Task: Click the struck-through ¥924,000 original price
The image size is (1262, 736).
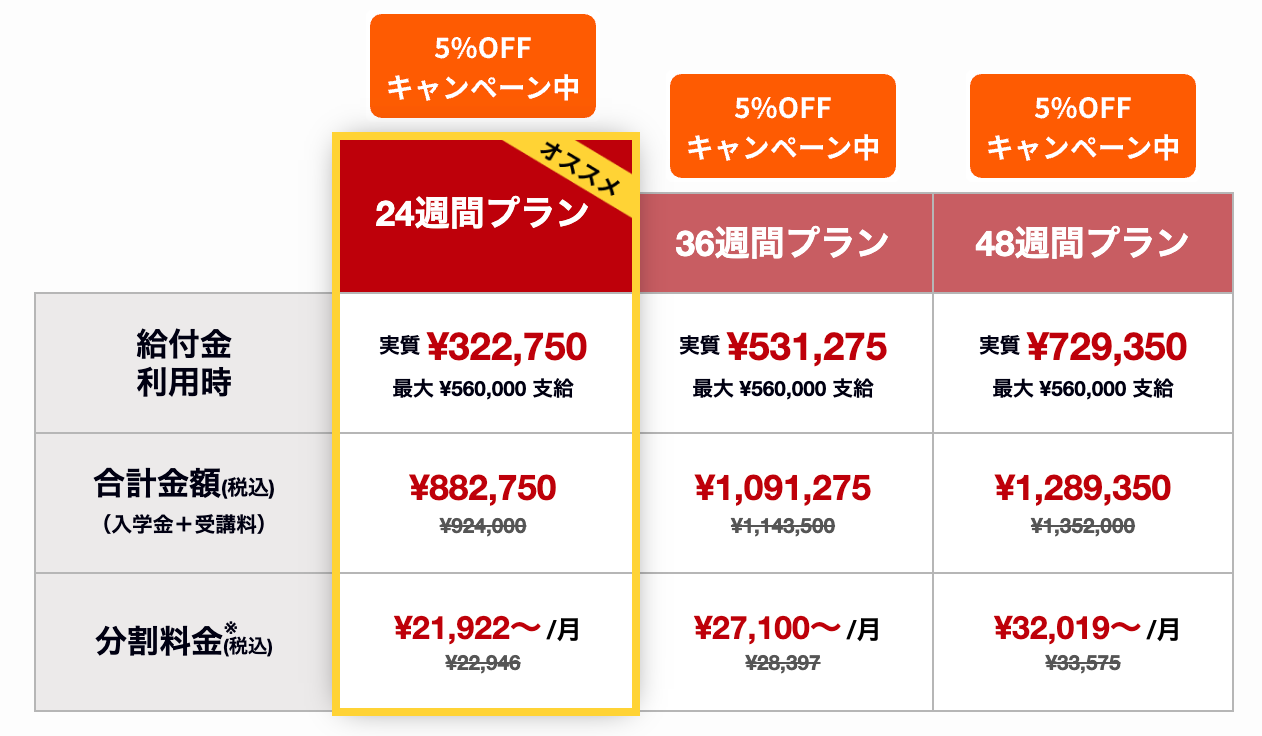Action: click(483, 526)
